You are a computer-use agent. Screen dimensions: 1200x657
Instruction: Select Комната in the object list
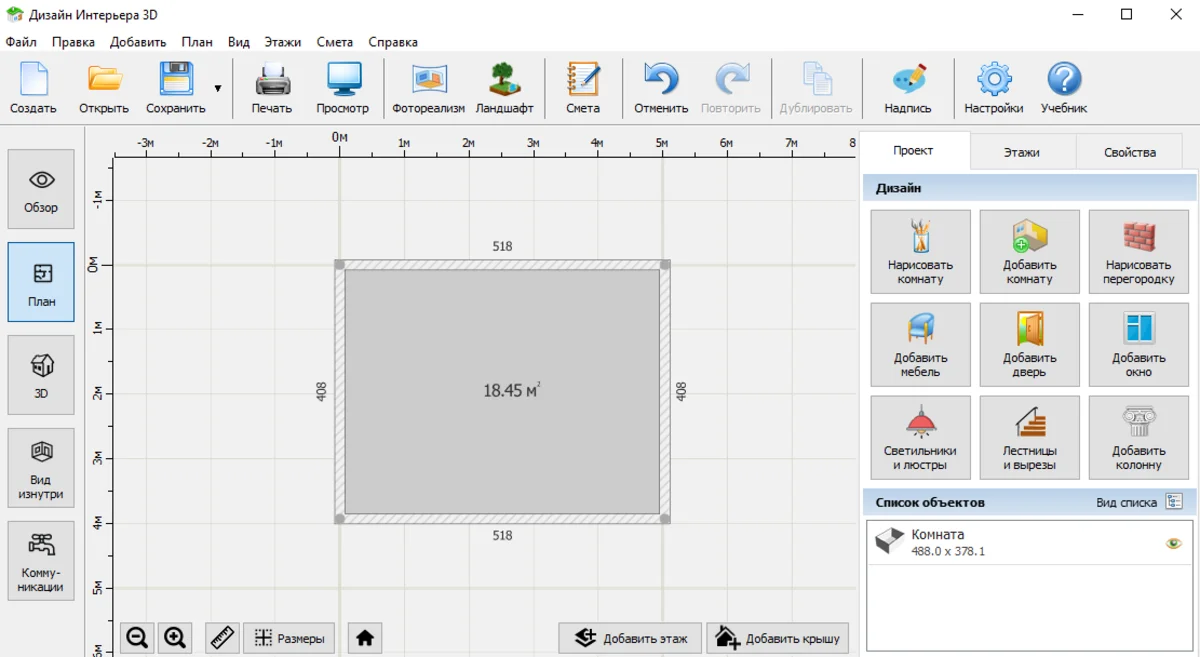tap(1030, 543)
